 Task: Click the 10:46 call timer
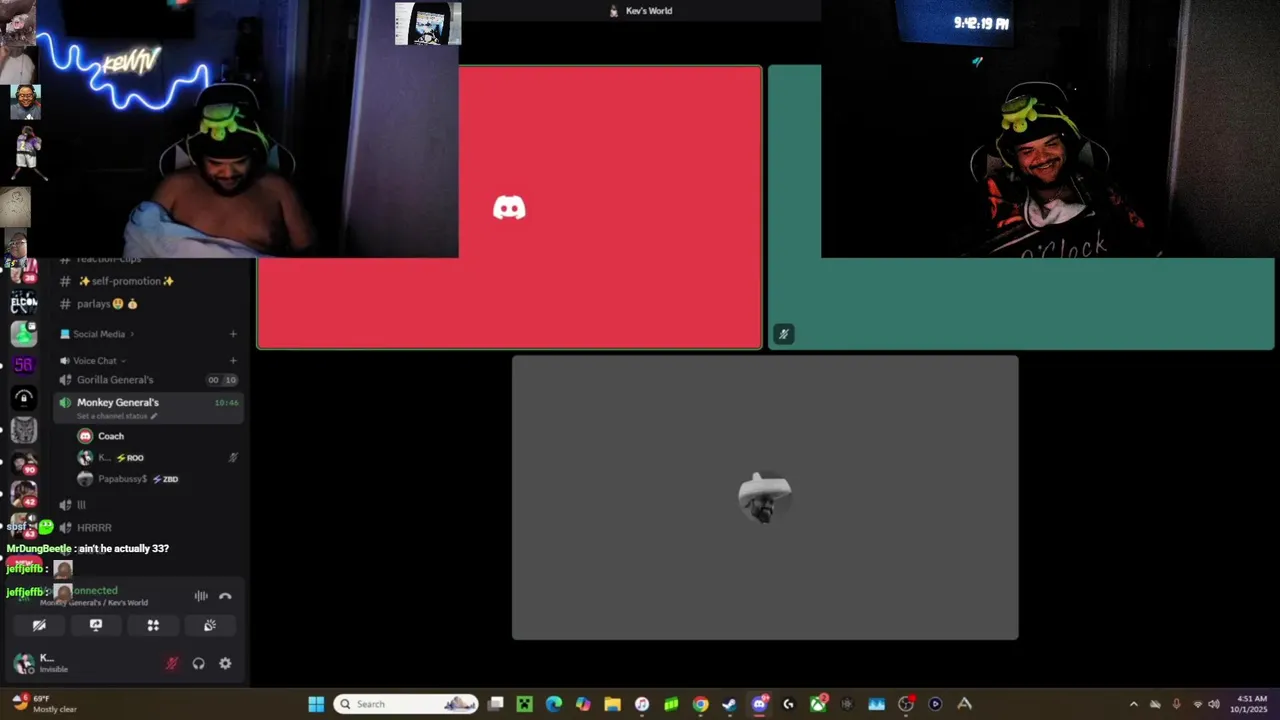click(x=226, y=402)
